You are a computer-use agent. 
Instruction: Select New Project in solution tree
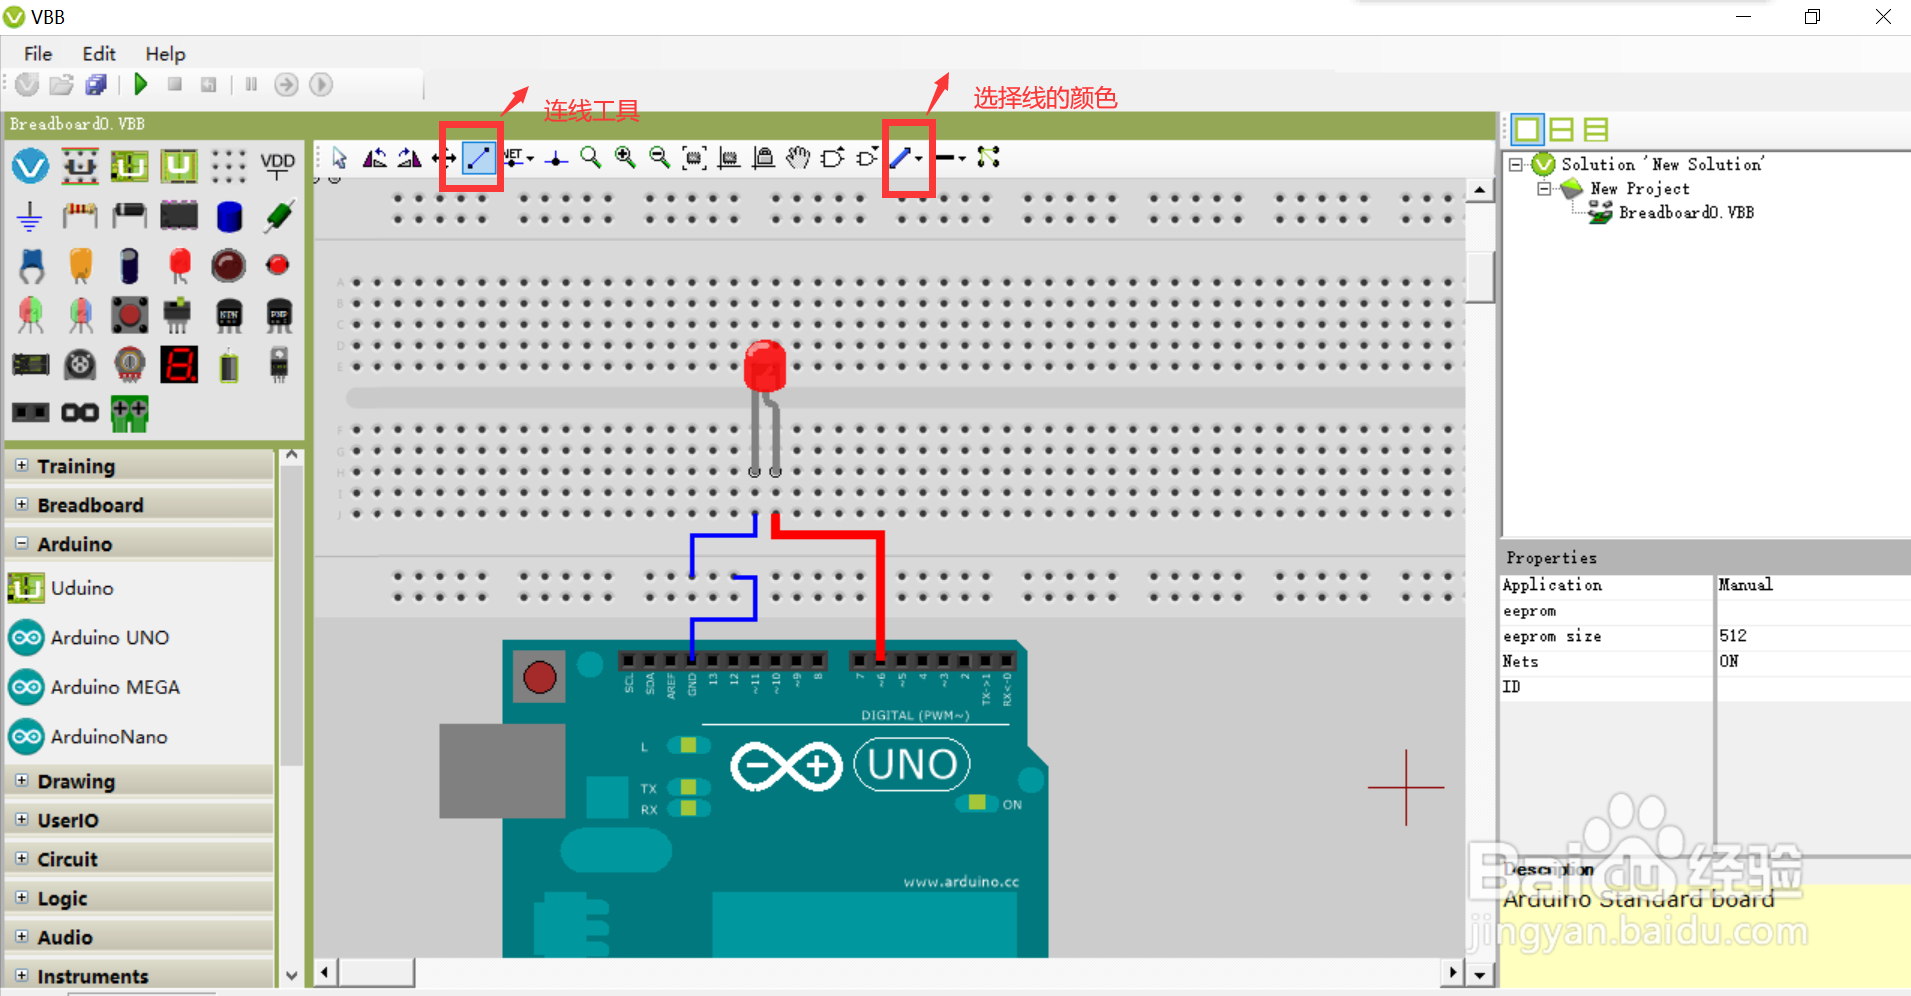1640,188
